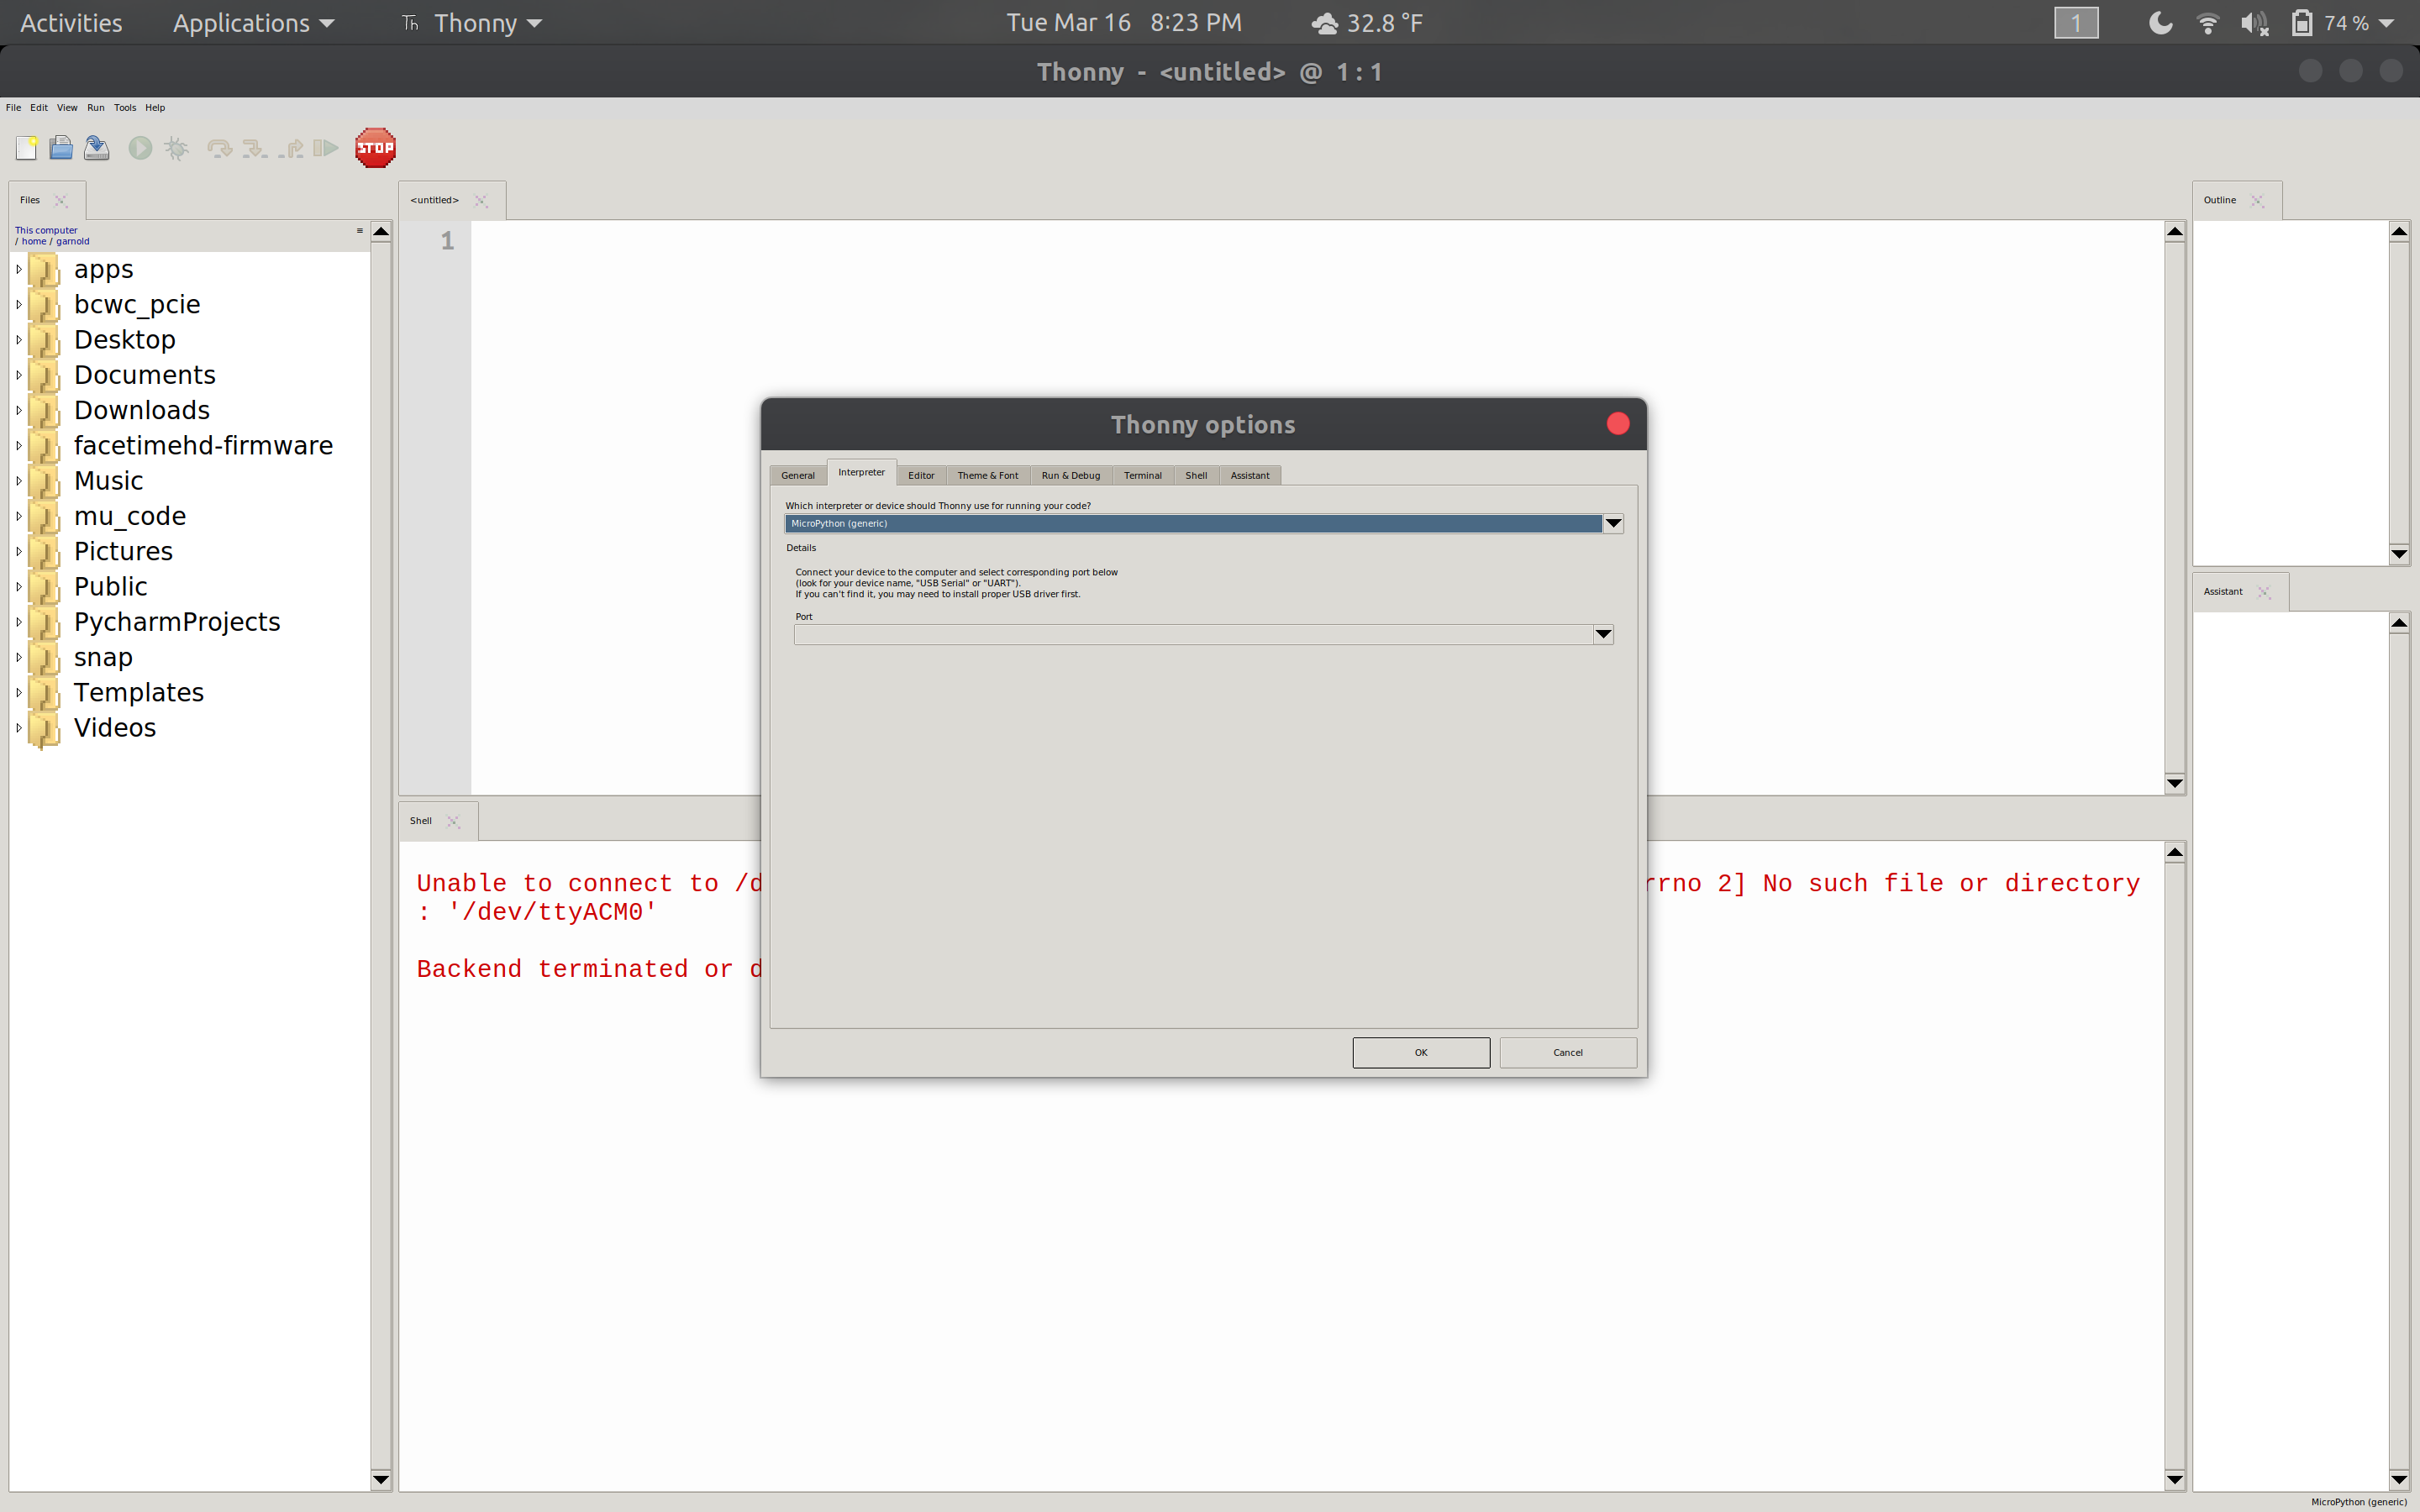2420x1512 pixels.
Task: Close the untitled editor tab
Action: (481, 200)
